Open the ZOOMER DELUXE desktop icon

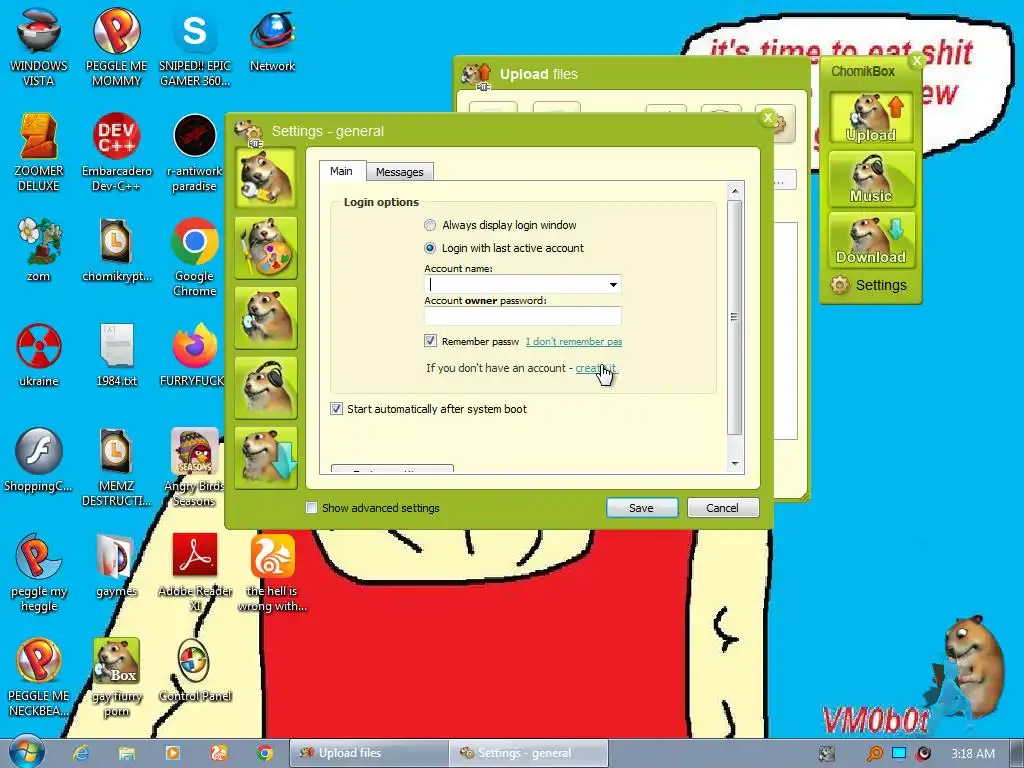pos(39,153)
